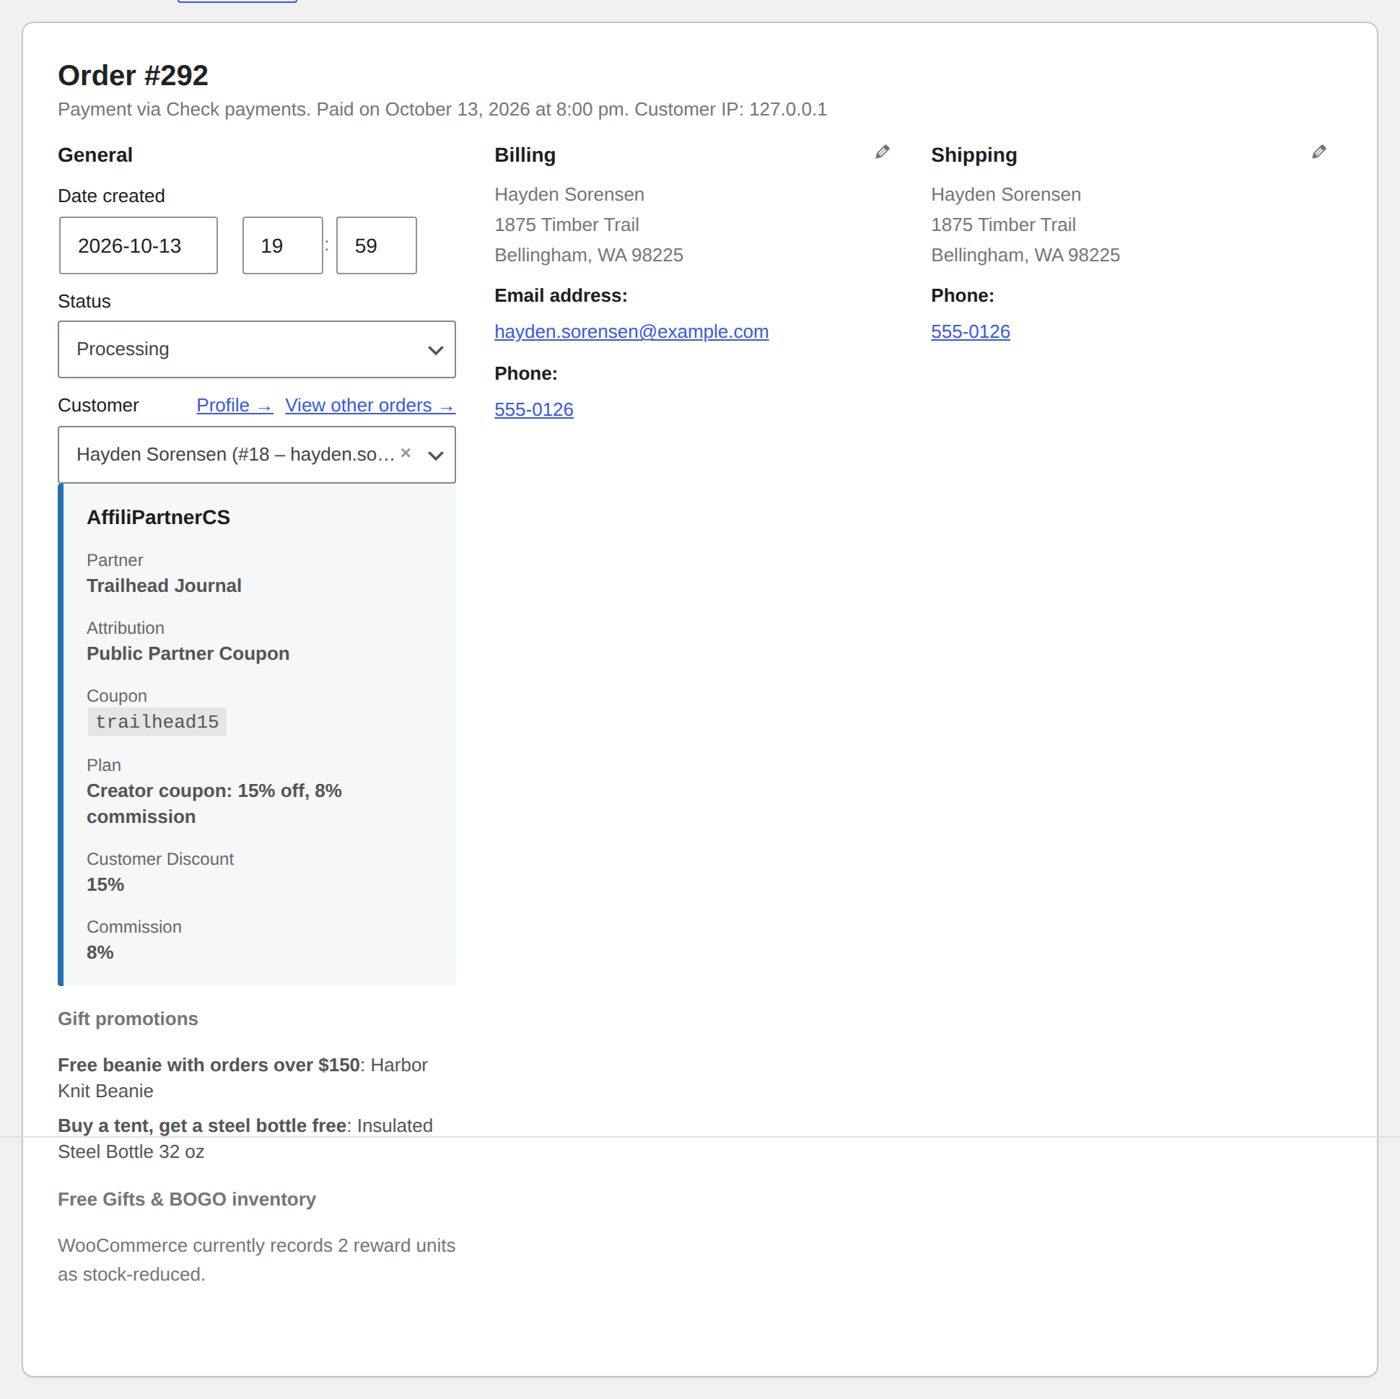Edit billing address with pencil icon
The width and height of the screenshot is (1400, 1399).
[882, 152]
